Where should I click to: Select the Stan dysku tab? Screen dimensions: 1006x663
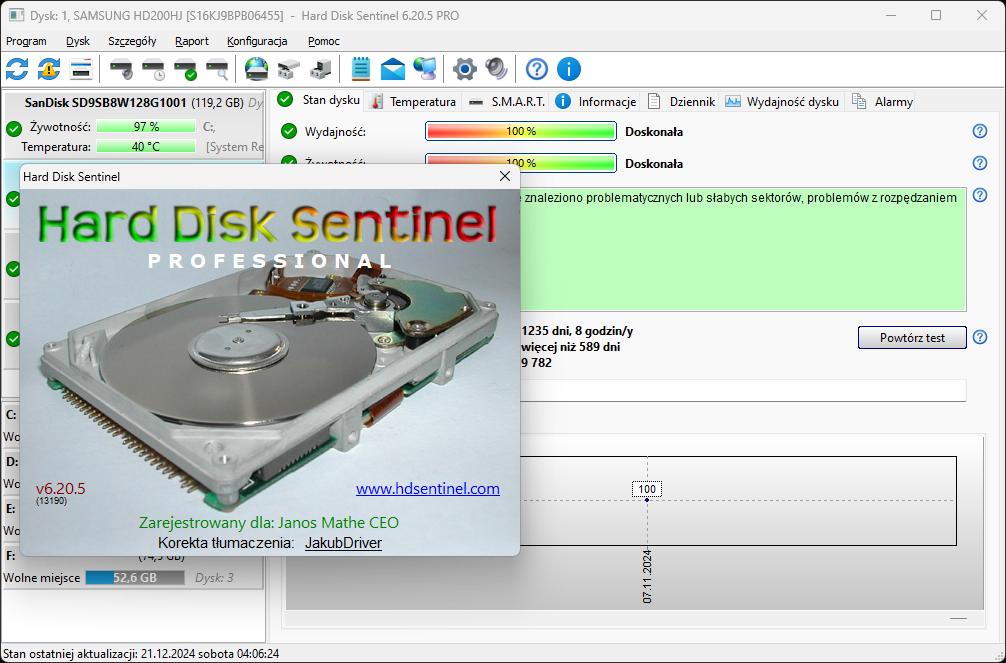[320, 100]
